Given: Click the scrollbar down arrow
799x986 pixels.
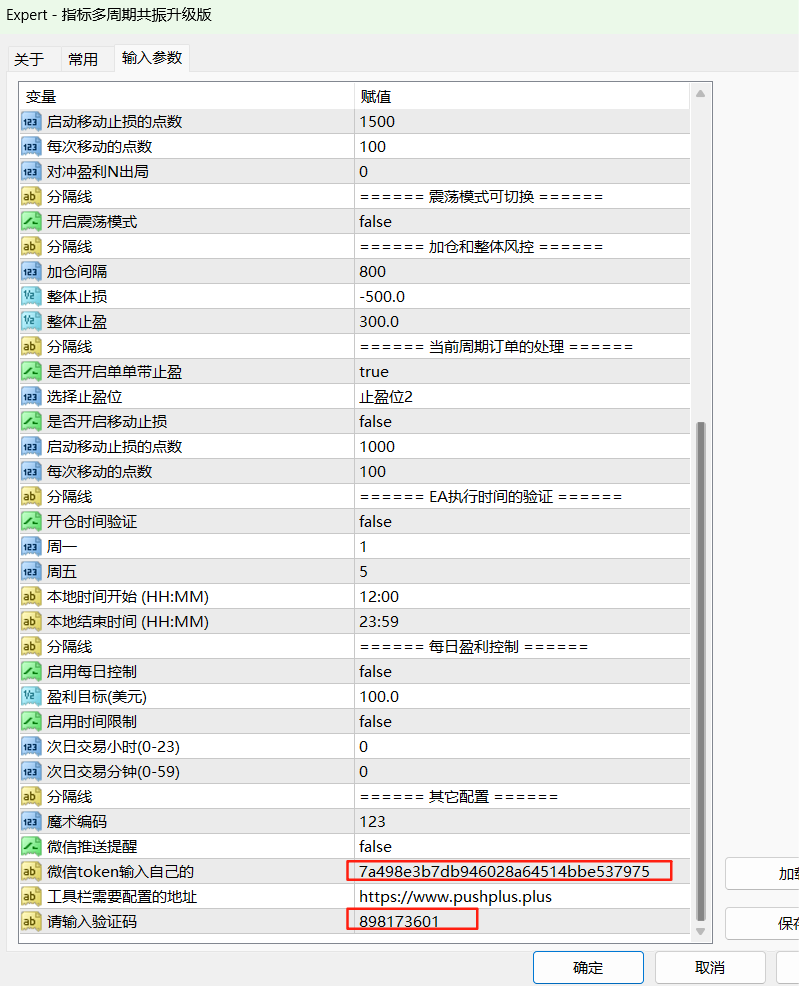Looking at the screenshot, I should point(700,931).
